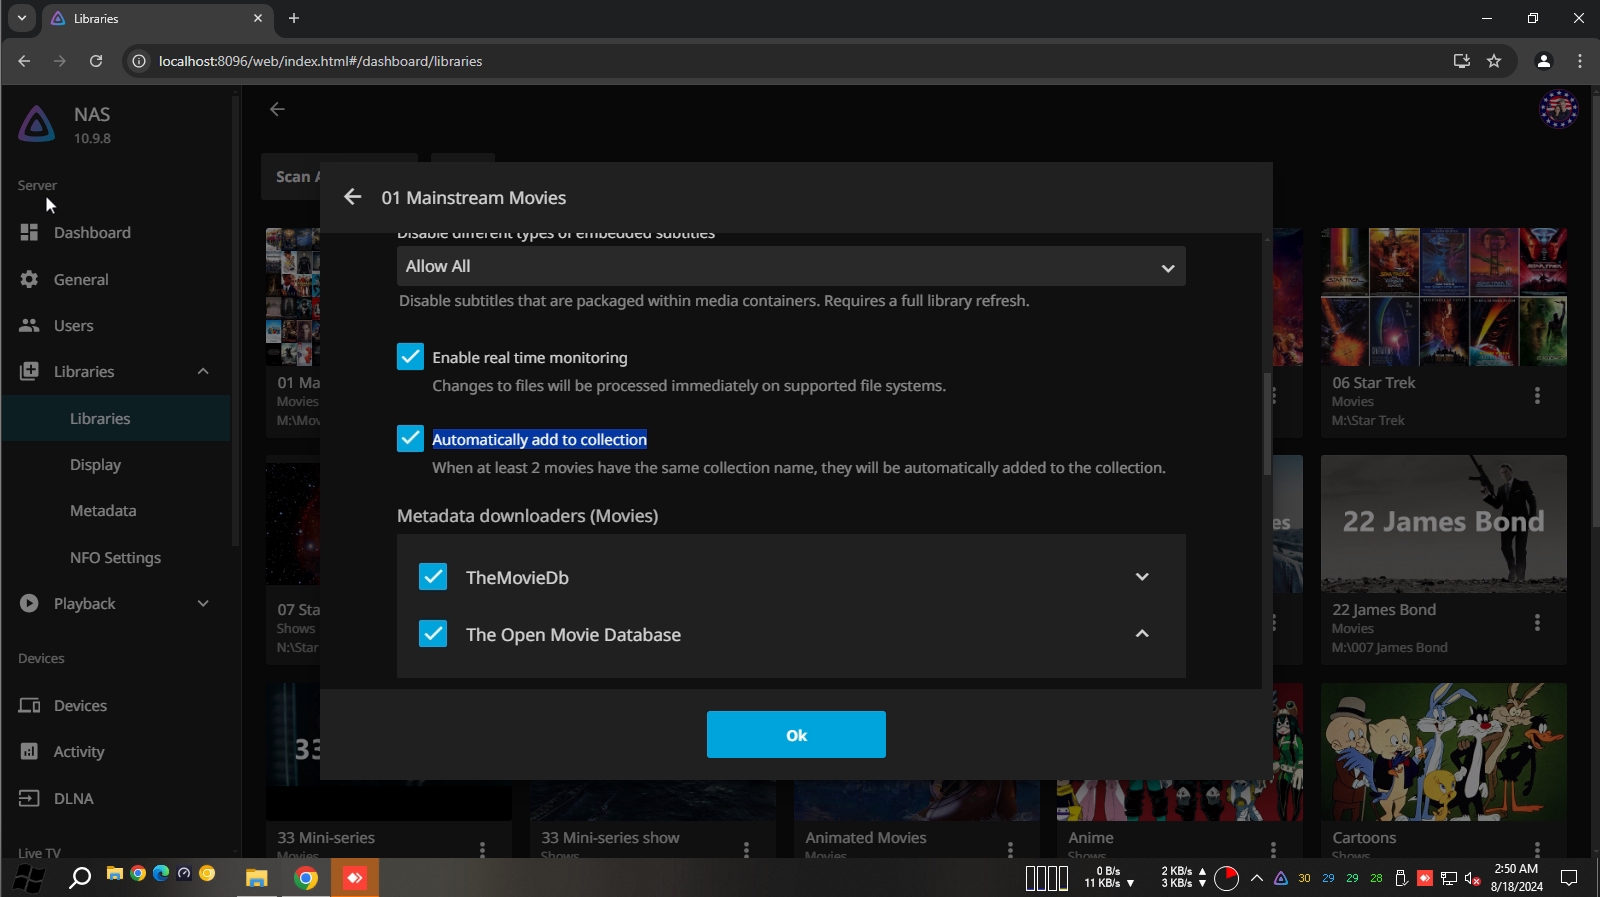Disable real time monitoring checkbox
1600x897 pixels.
(x=410, y=357)
